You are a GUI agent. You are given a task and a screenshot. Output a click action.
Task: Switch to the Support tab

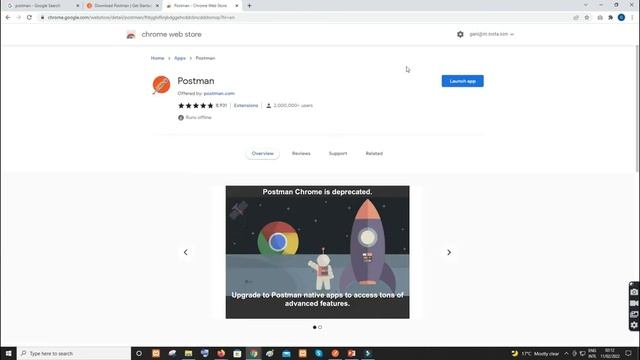(x=338, y=153)
